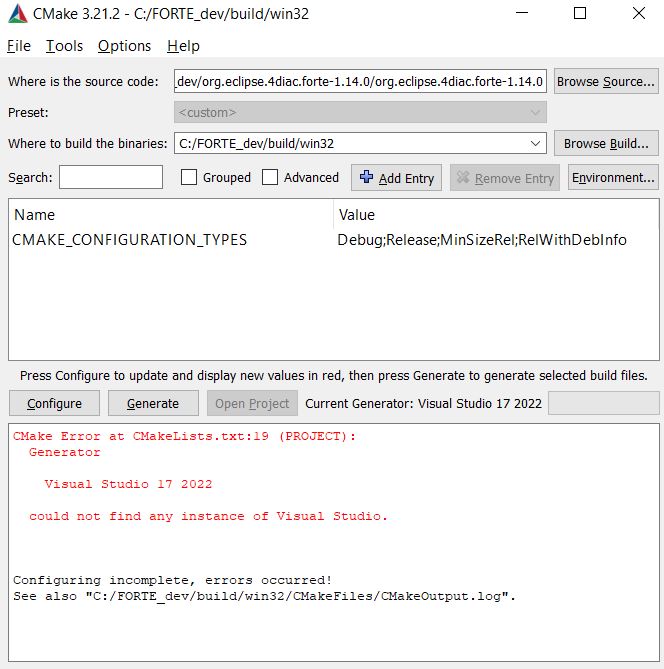Click the Remove Entry button
Image resolution: width=664 pixels, height=669 pixels.
pos(505,177)
